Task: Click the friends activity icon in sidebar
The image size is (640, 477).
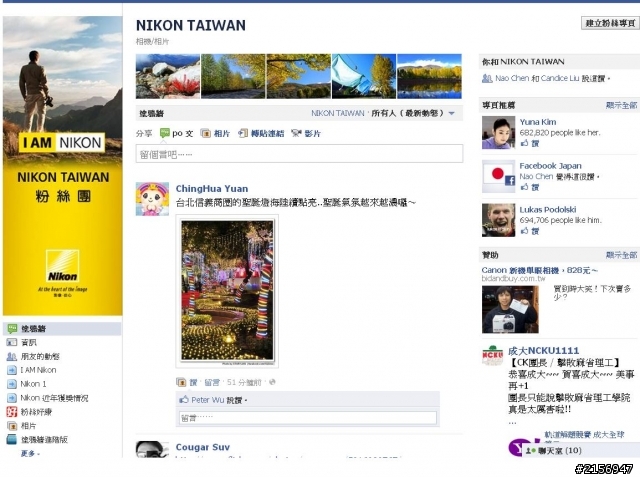Action: (x=12, y=356)
